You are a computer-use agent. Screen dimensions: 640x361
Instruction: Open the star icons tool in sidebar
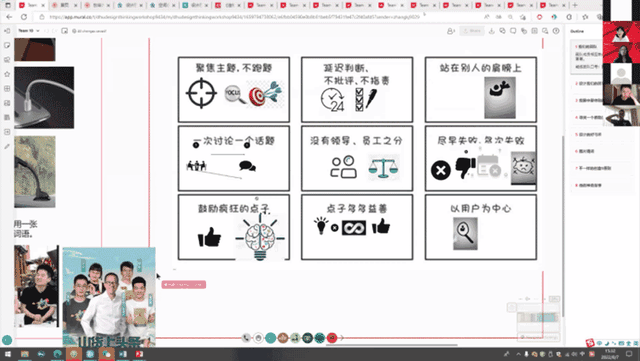click(7, 74)
